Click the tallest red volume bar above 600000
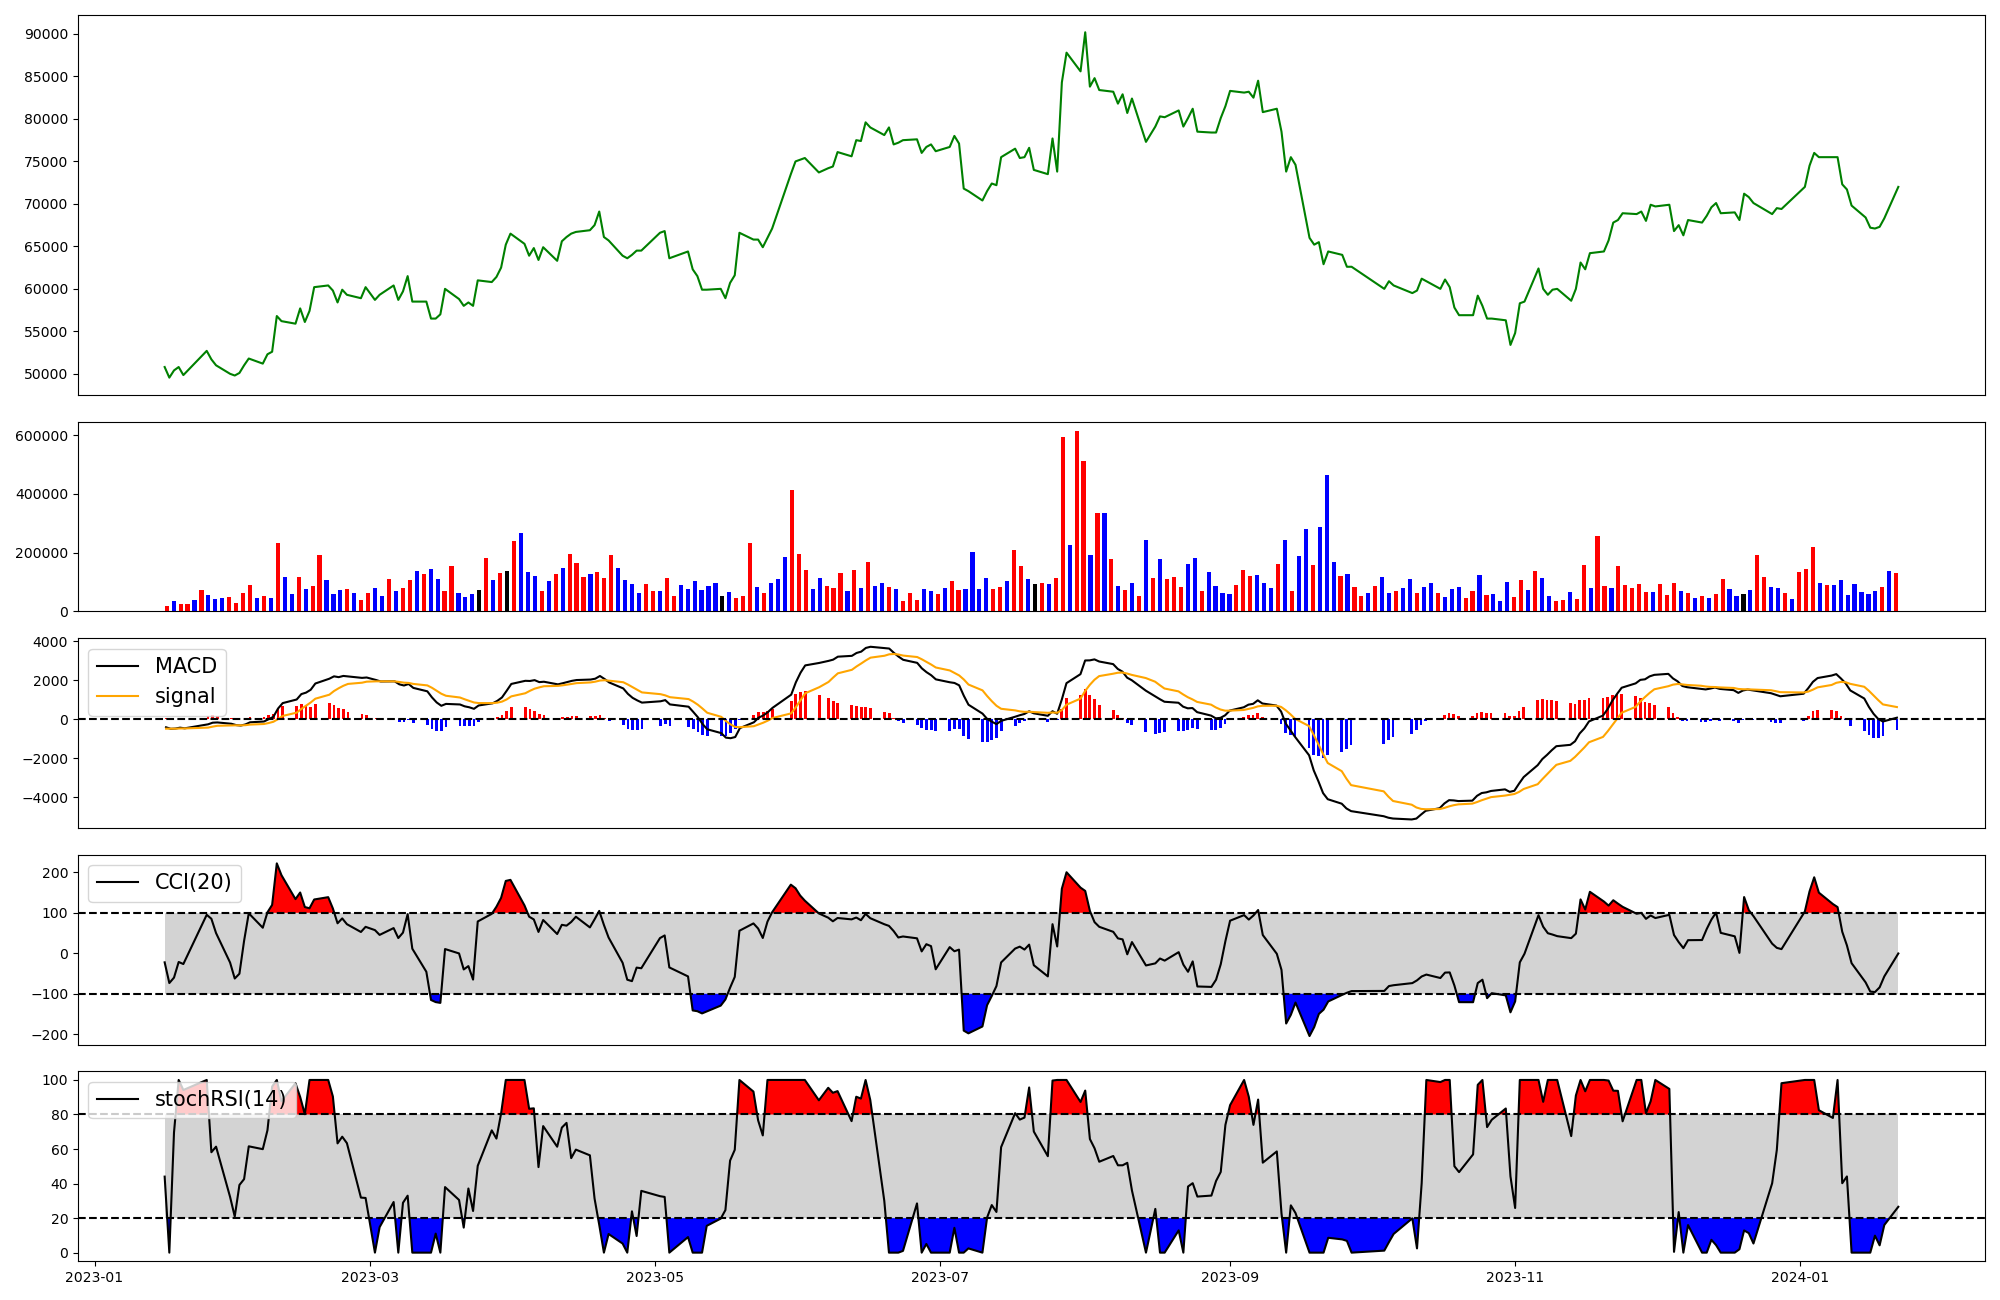 [1077, 521]
